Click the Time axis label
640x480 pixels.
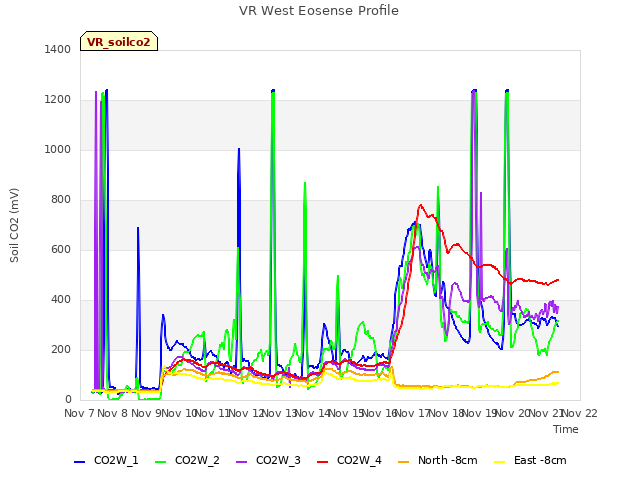[566, 429]
